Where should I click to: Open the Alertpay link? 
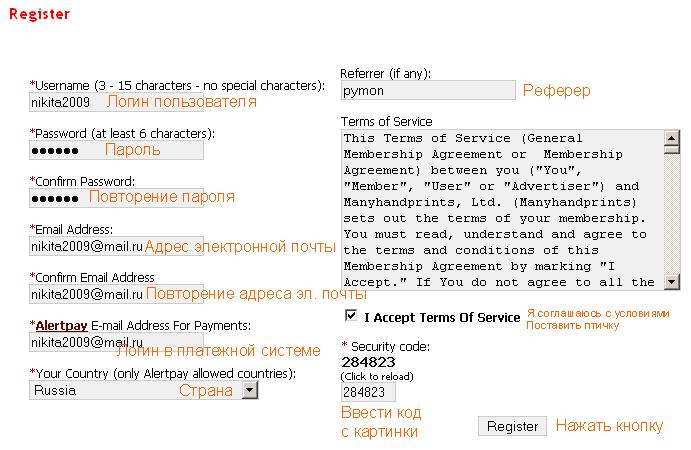tap(61, 326)
